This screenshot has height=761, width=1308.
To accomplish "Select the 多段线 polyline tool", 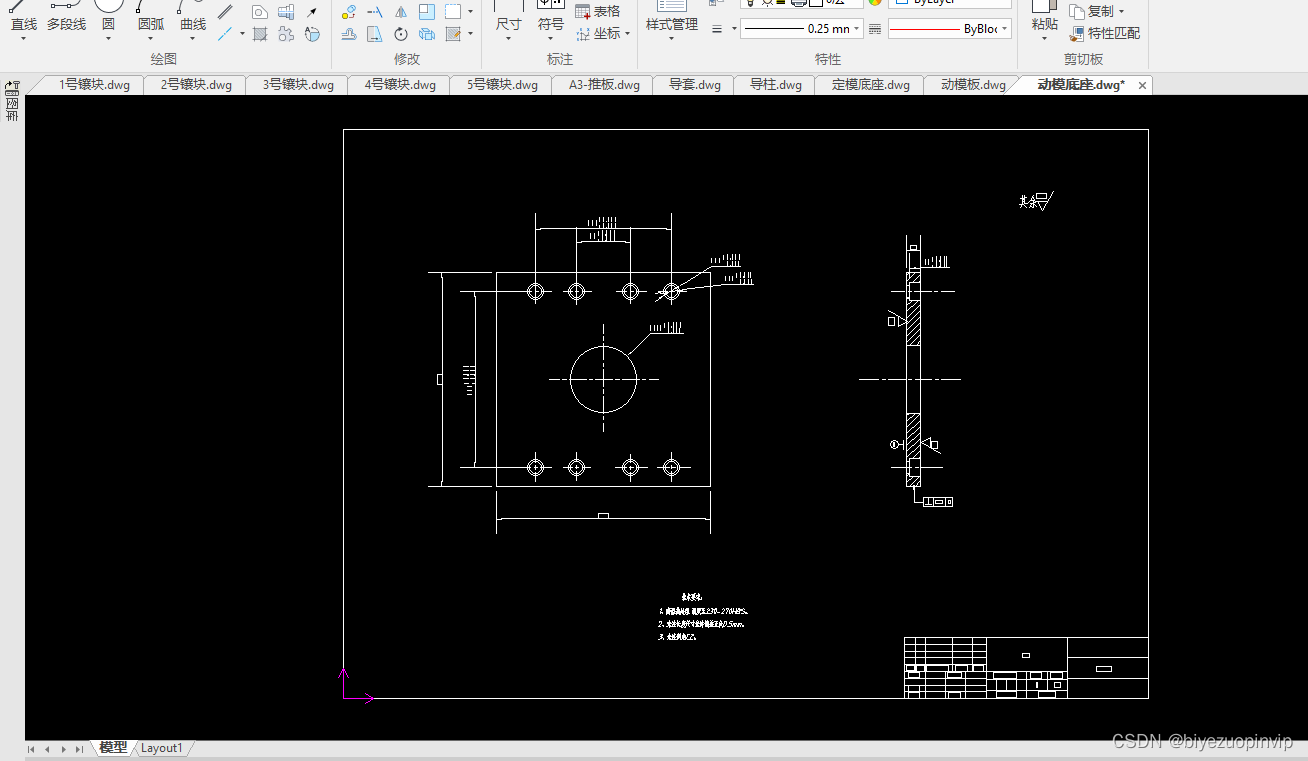I will (x=66, y=15).
